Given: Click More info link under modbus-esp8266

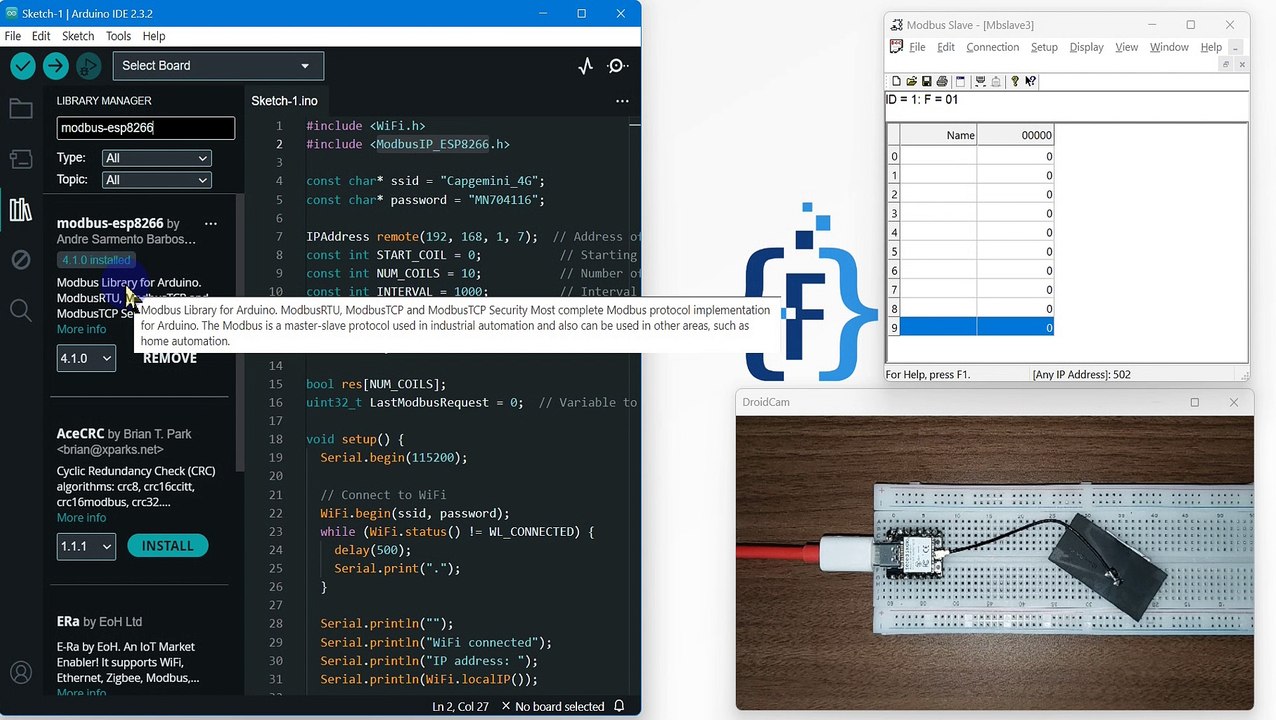Looking at the screenshot, I should click(x=81, y=330).
